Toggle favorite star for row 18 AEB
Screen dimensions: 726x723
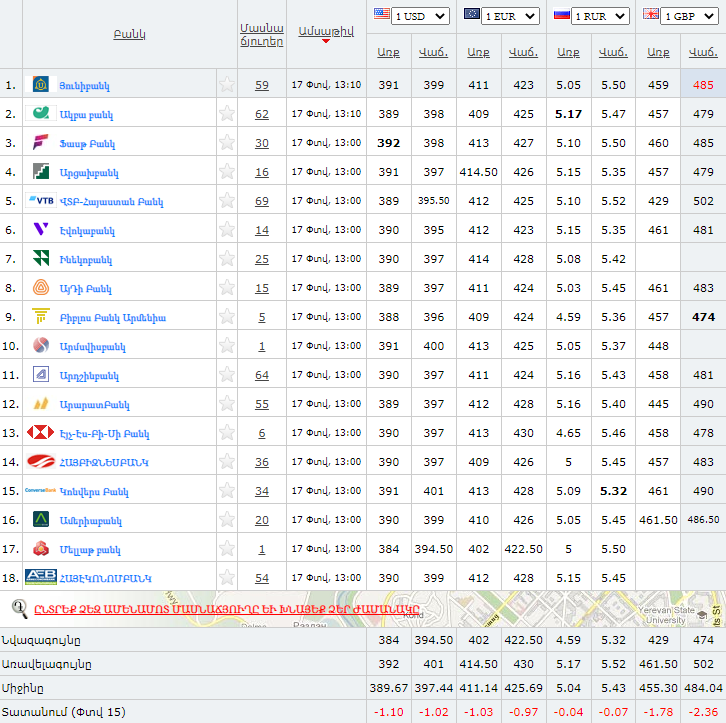[227, 577]
